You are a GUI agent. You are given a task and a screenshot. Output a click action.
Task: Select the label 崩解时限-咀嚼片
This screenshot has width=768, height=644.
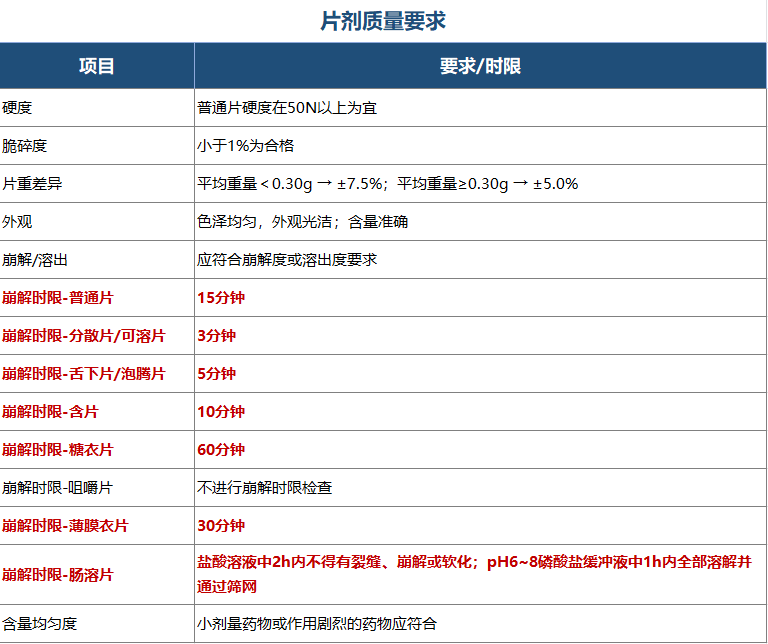57,487
